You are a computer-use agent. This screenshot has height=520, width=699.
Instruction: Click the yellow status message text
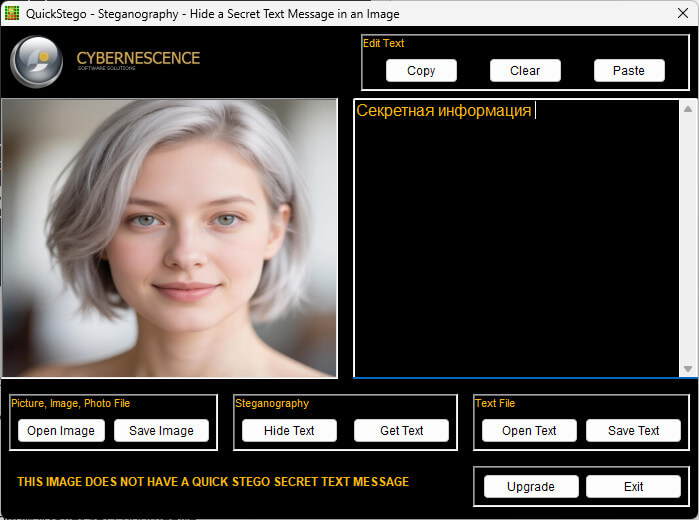pos(213,482)
